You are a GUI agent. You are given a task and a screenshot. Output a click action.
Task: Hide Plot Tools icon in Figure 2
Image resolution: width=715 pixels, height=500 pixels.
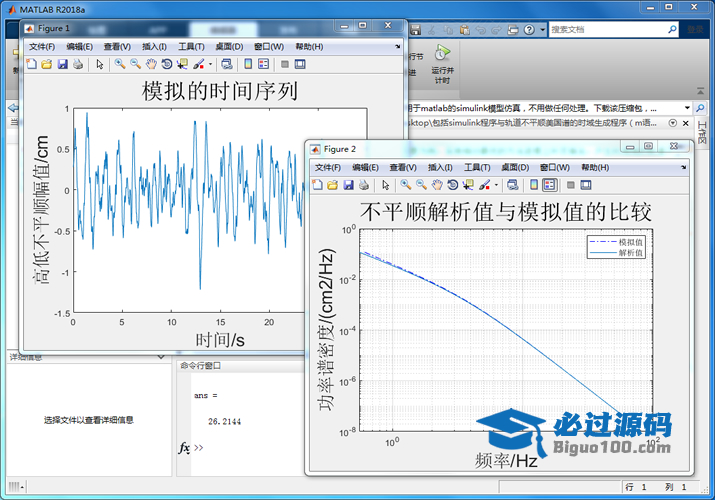[571, 185]
